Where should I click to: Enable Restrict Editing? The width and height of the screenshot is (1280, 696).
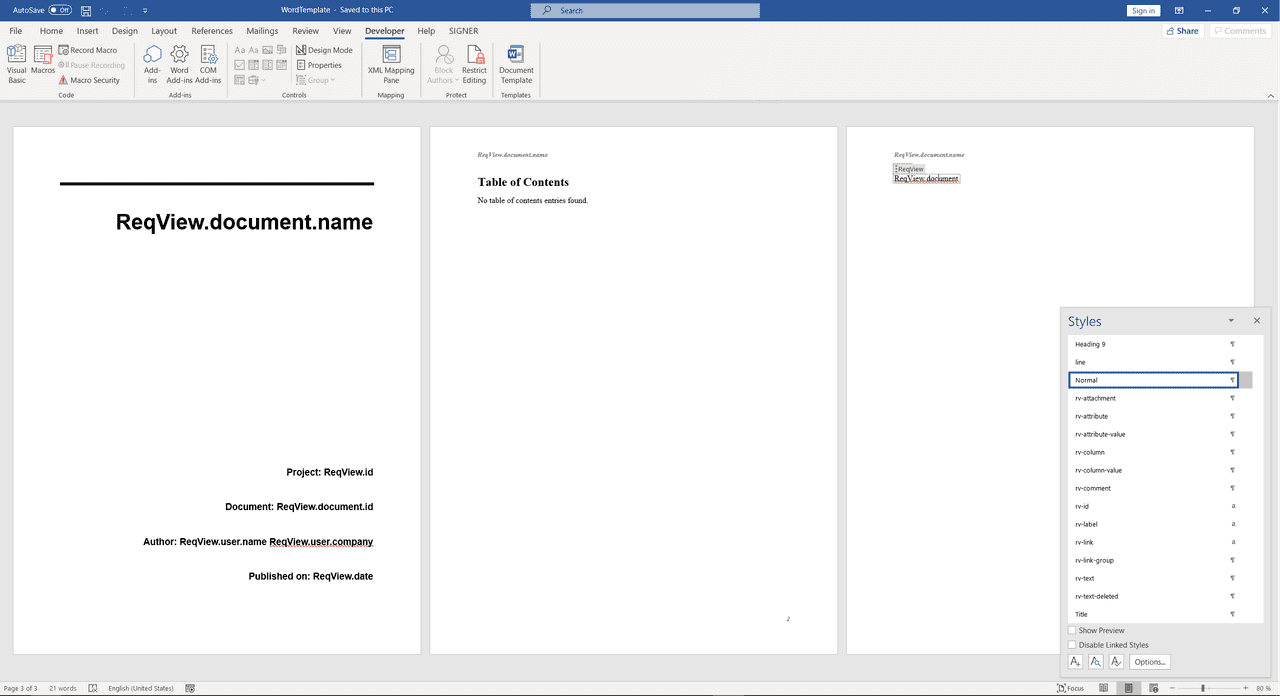coord(474,63)
